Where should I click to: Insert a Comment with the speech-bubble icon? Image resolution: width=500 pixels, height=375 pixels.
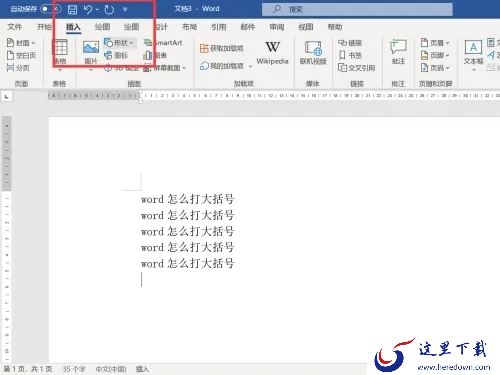[398, 52]
